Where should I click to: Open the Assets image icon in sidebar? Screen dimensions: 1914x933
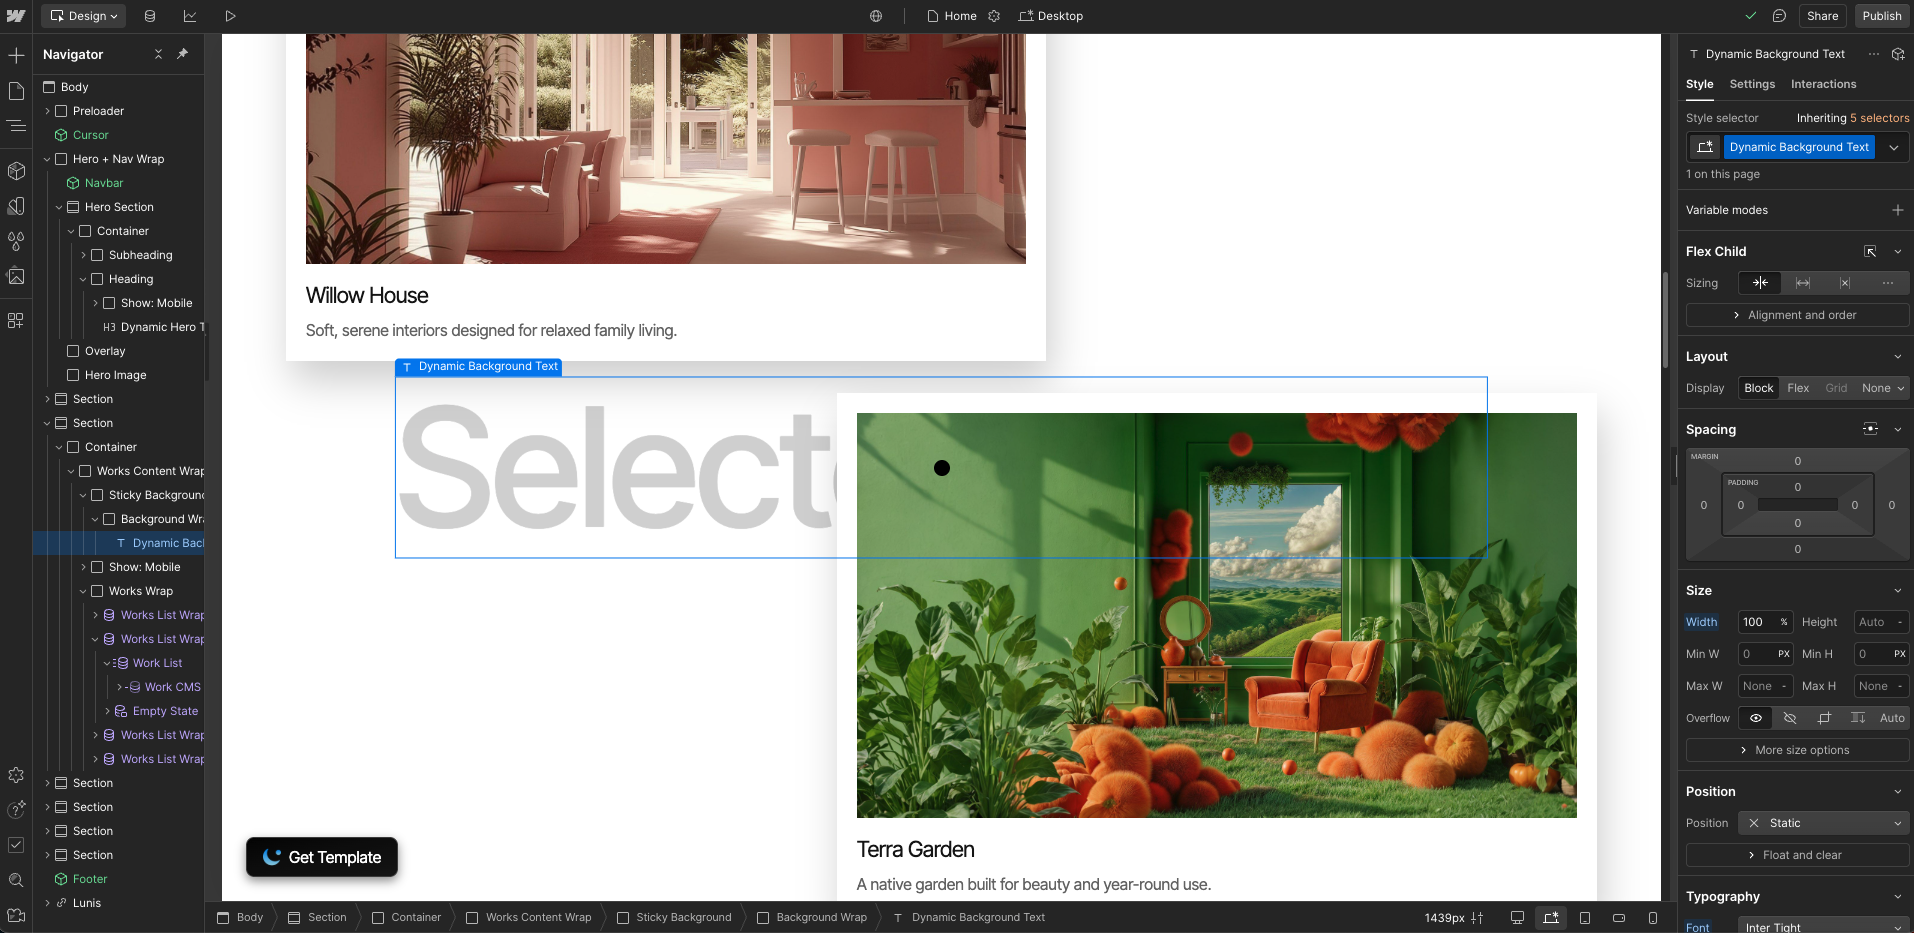(x=16, y=276)
